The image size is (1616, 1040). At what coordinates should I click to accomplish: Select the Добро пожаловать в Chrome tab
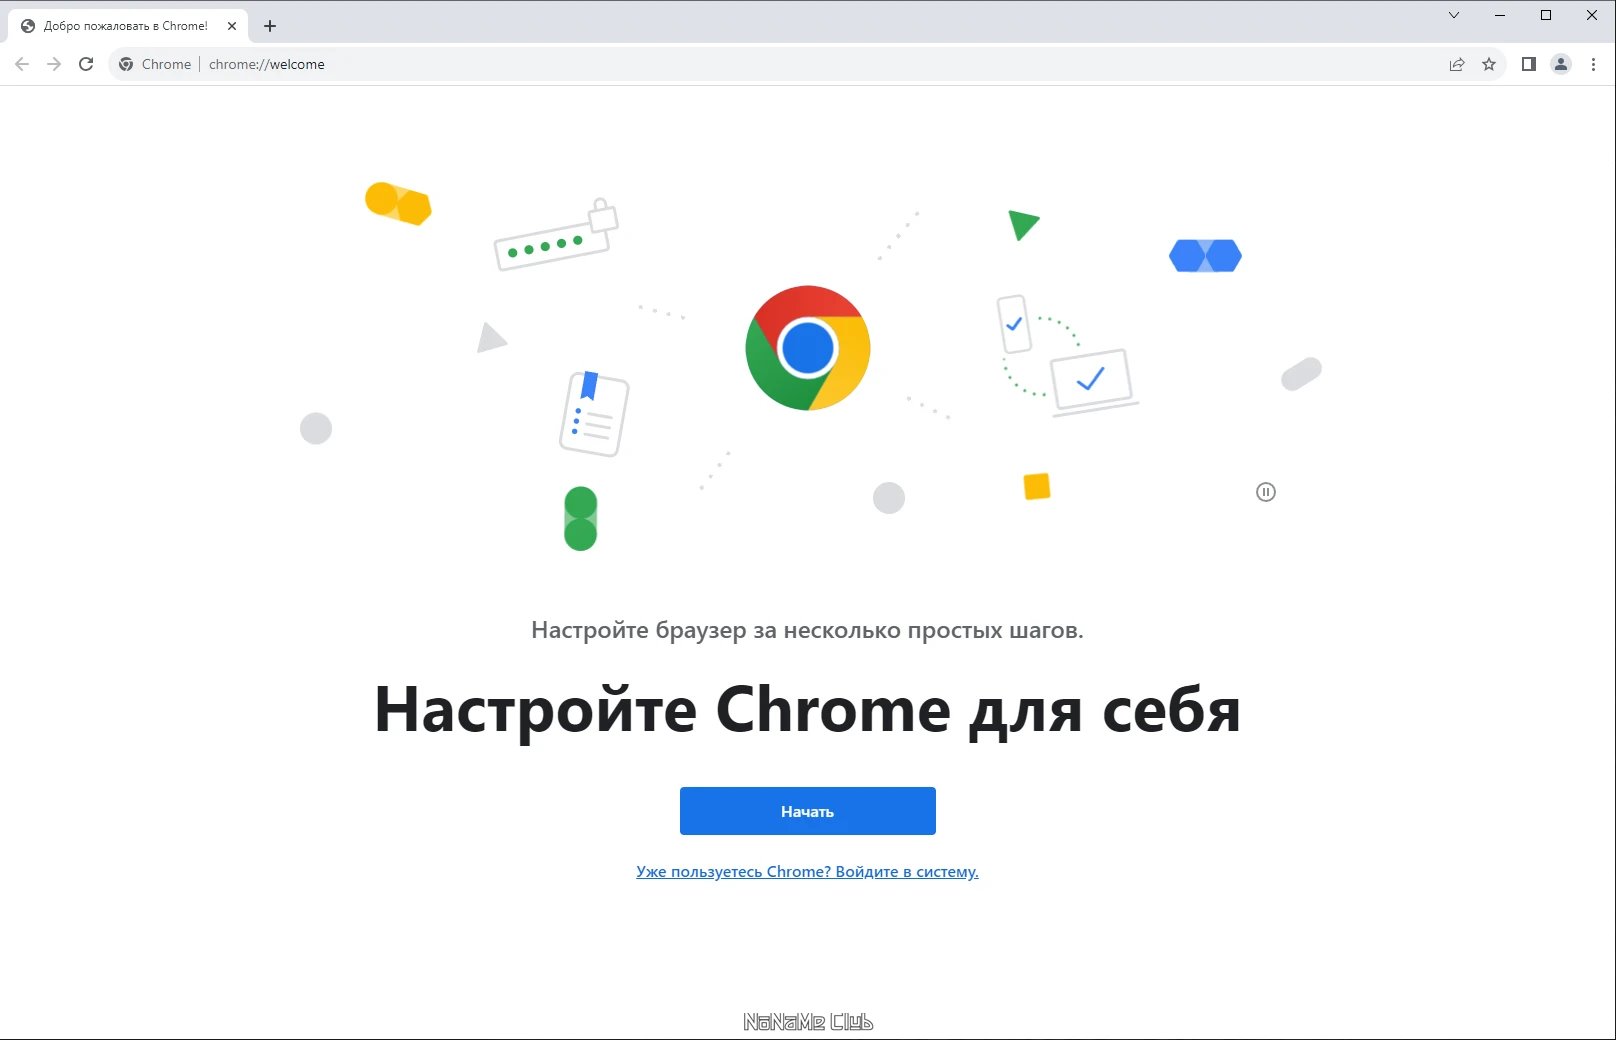point(127,26)
